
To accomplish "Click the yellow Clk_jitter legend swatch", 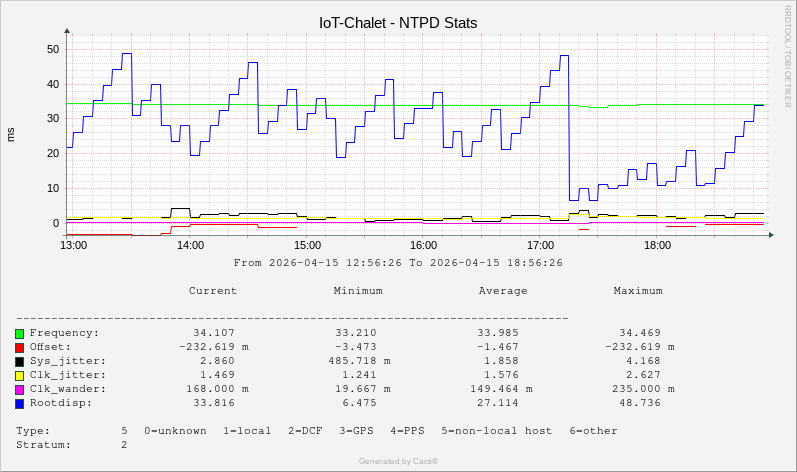I will [19, 375].
